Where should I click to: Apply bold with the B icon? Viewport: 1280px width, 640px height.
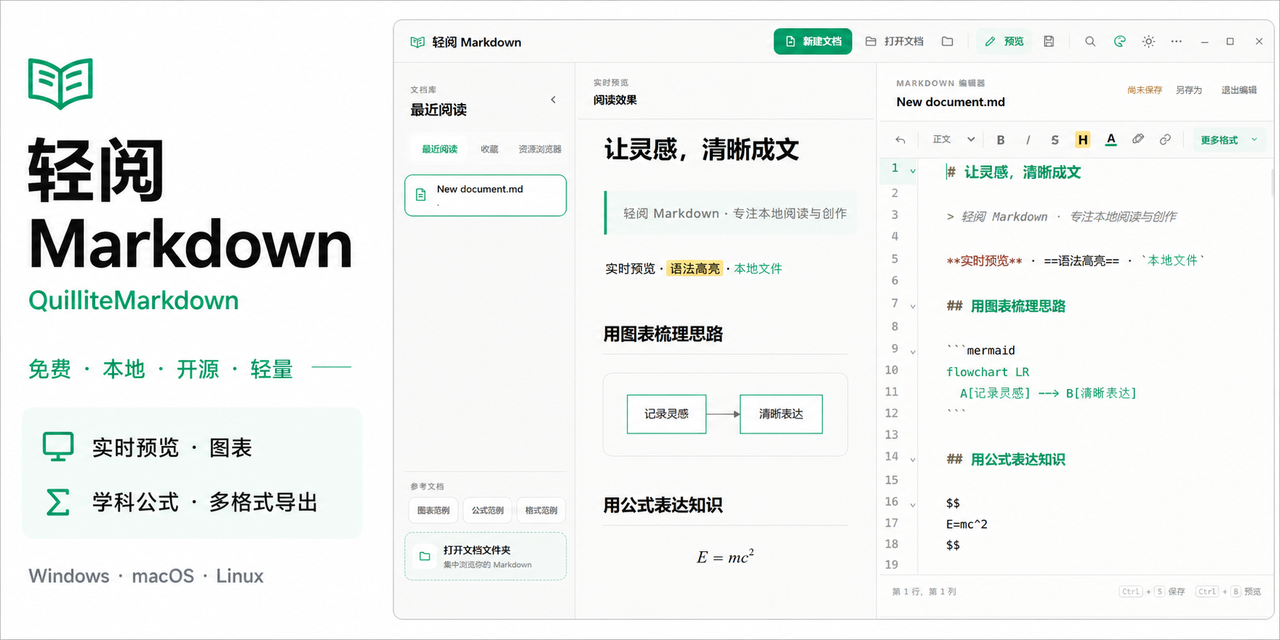pos(1001,140)
